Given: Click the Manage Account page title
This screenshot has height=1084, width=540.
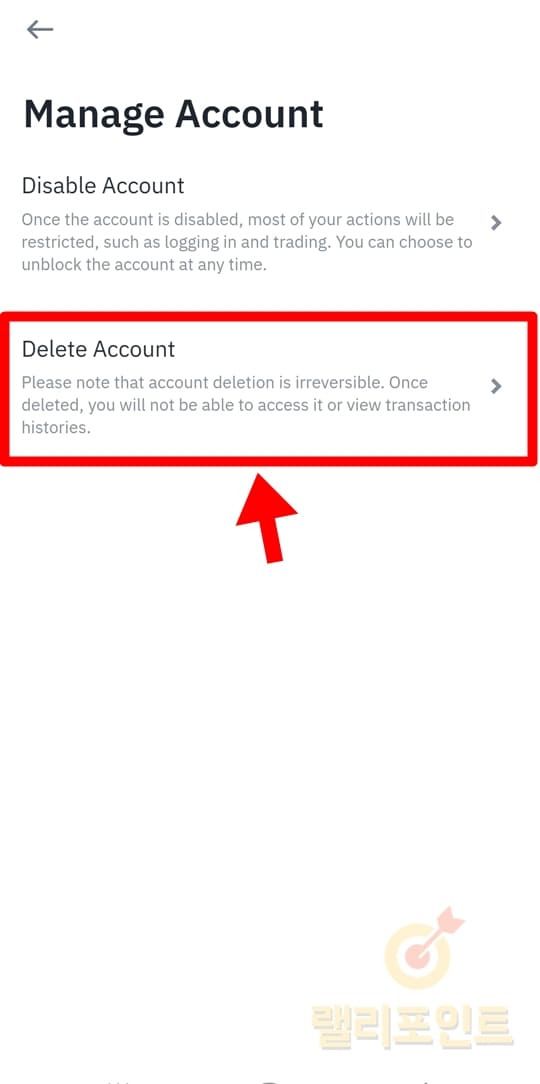Looking at the screenshot, I should click(174, 115).
